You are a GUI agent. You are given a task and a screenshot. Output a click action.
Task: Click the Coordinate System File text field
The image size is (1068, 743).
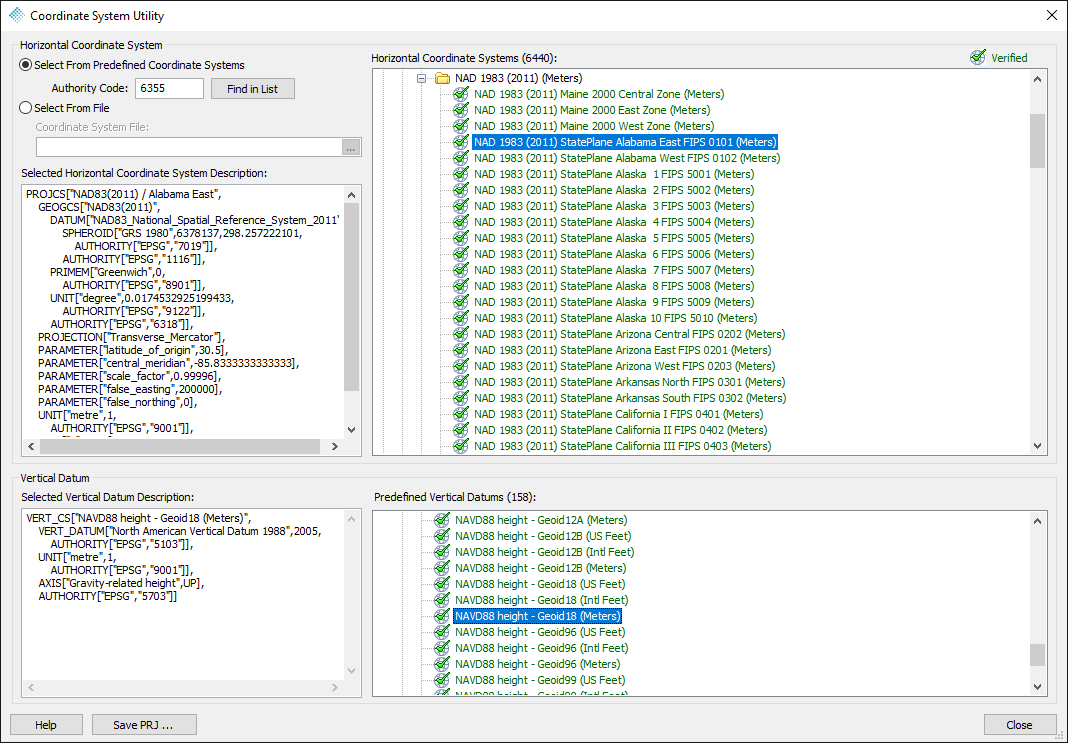[189, 147]
